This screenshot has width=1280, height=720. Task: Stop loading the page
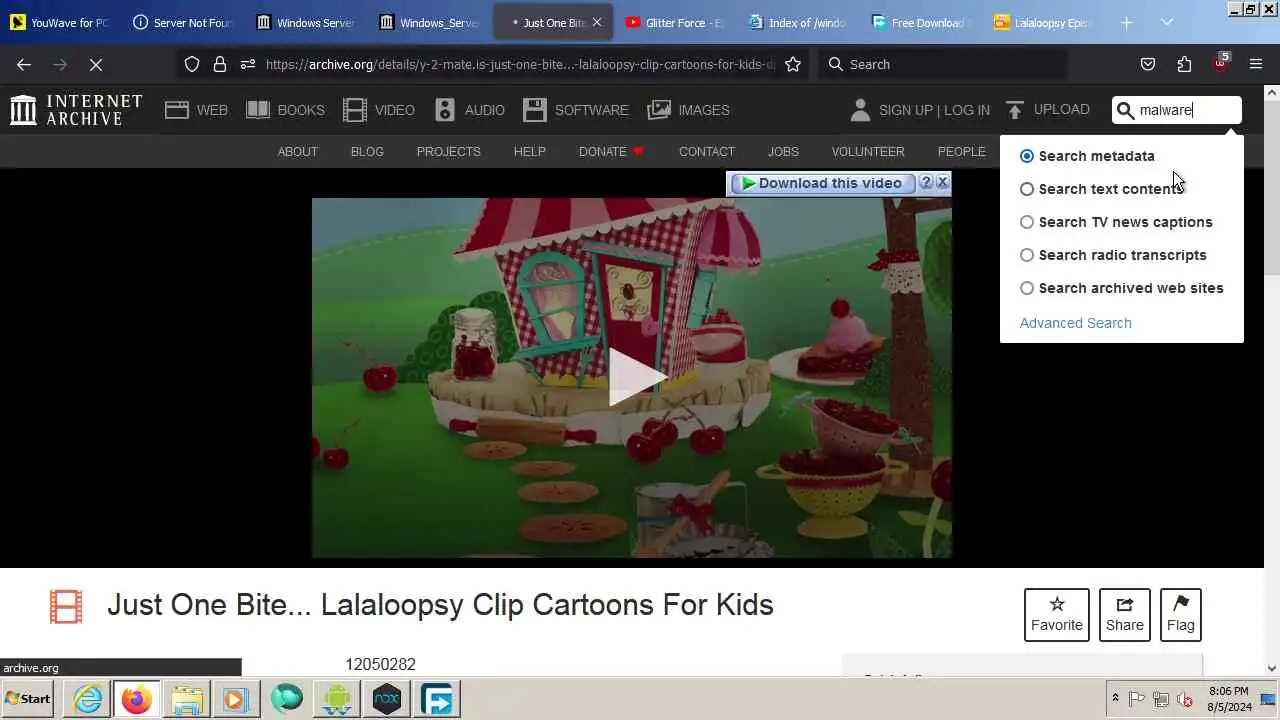click(95, 64)
